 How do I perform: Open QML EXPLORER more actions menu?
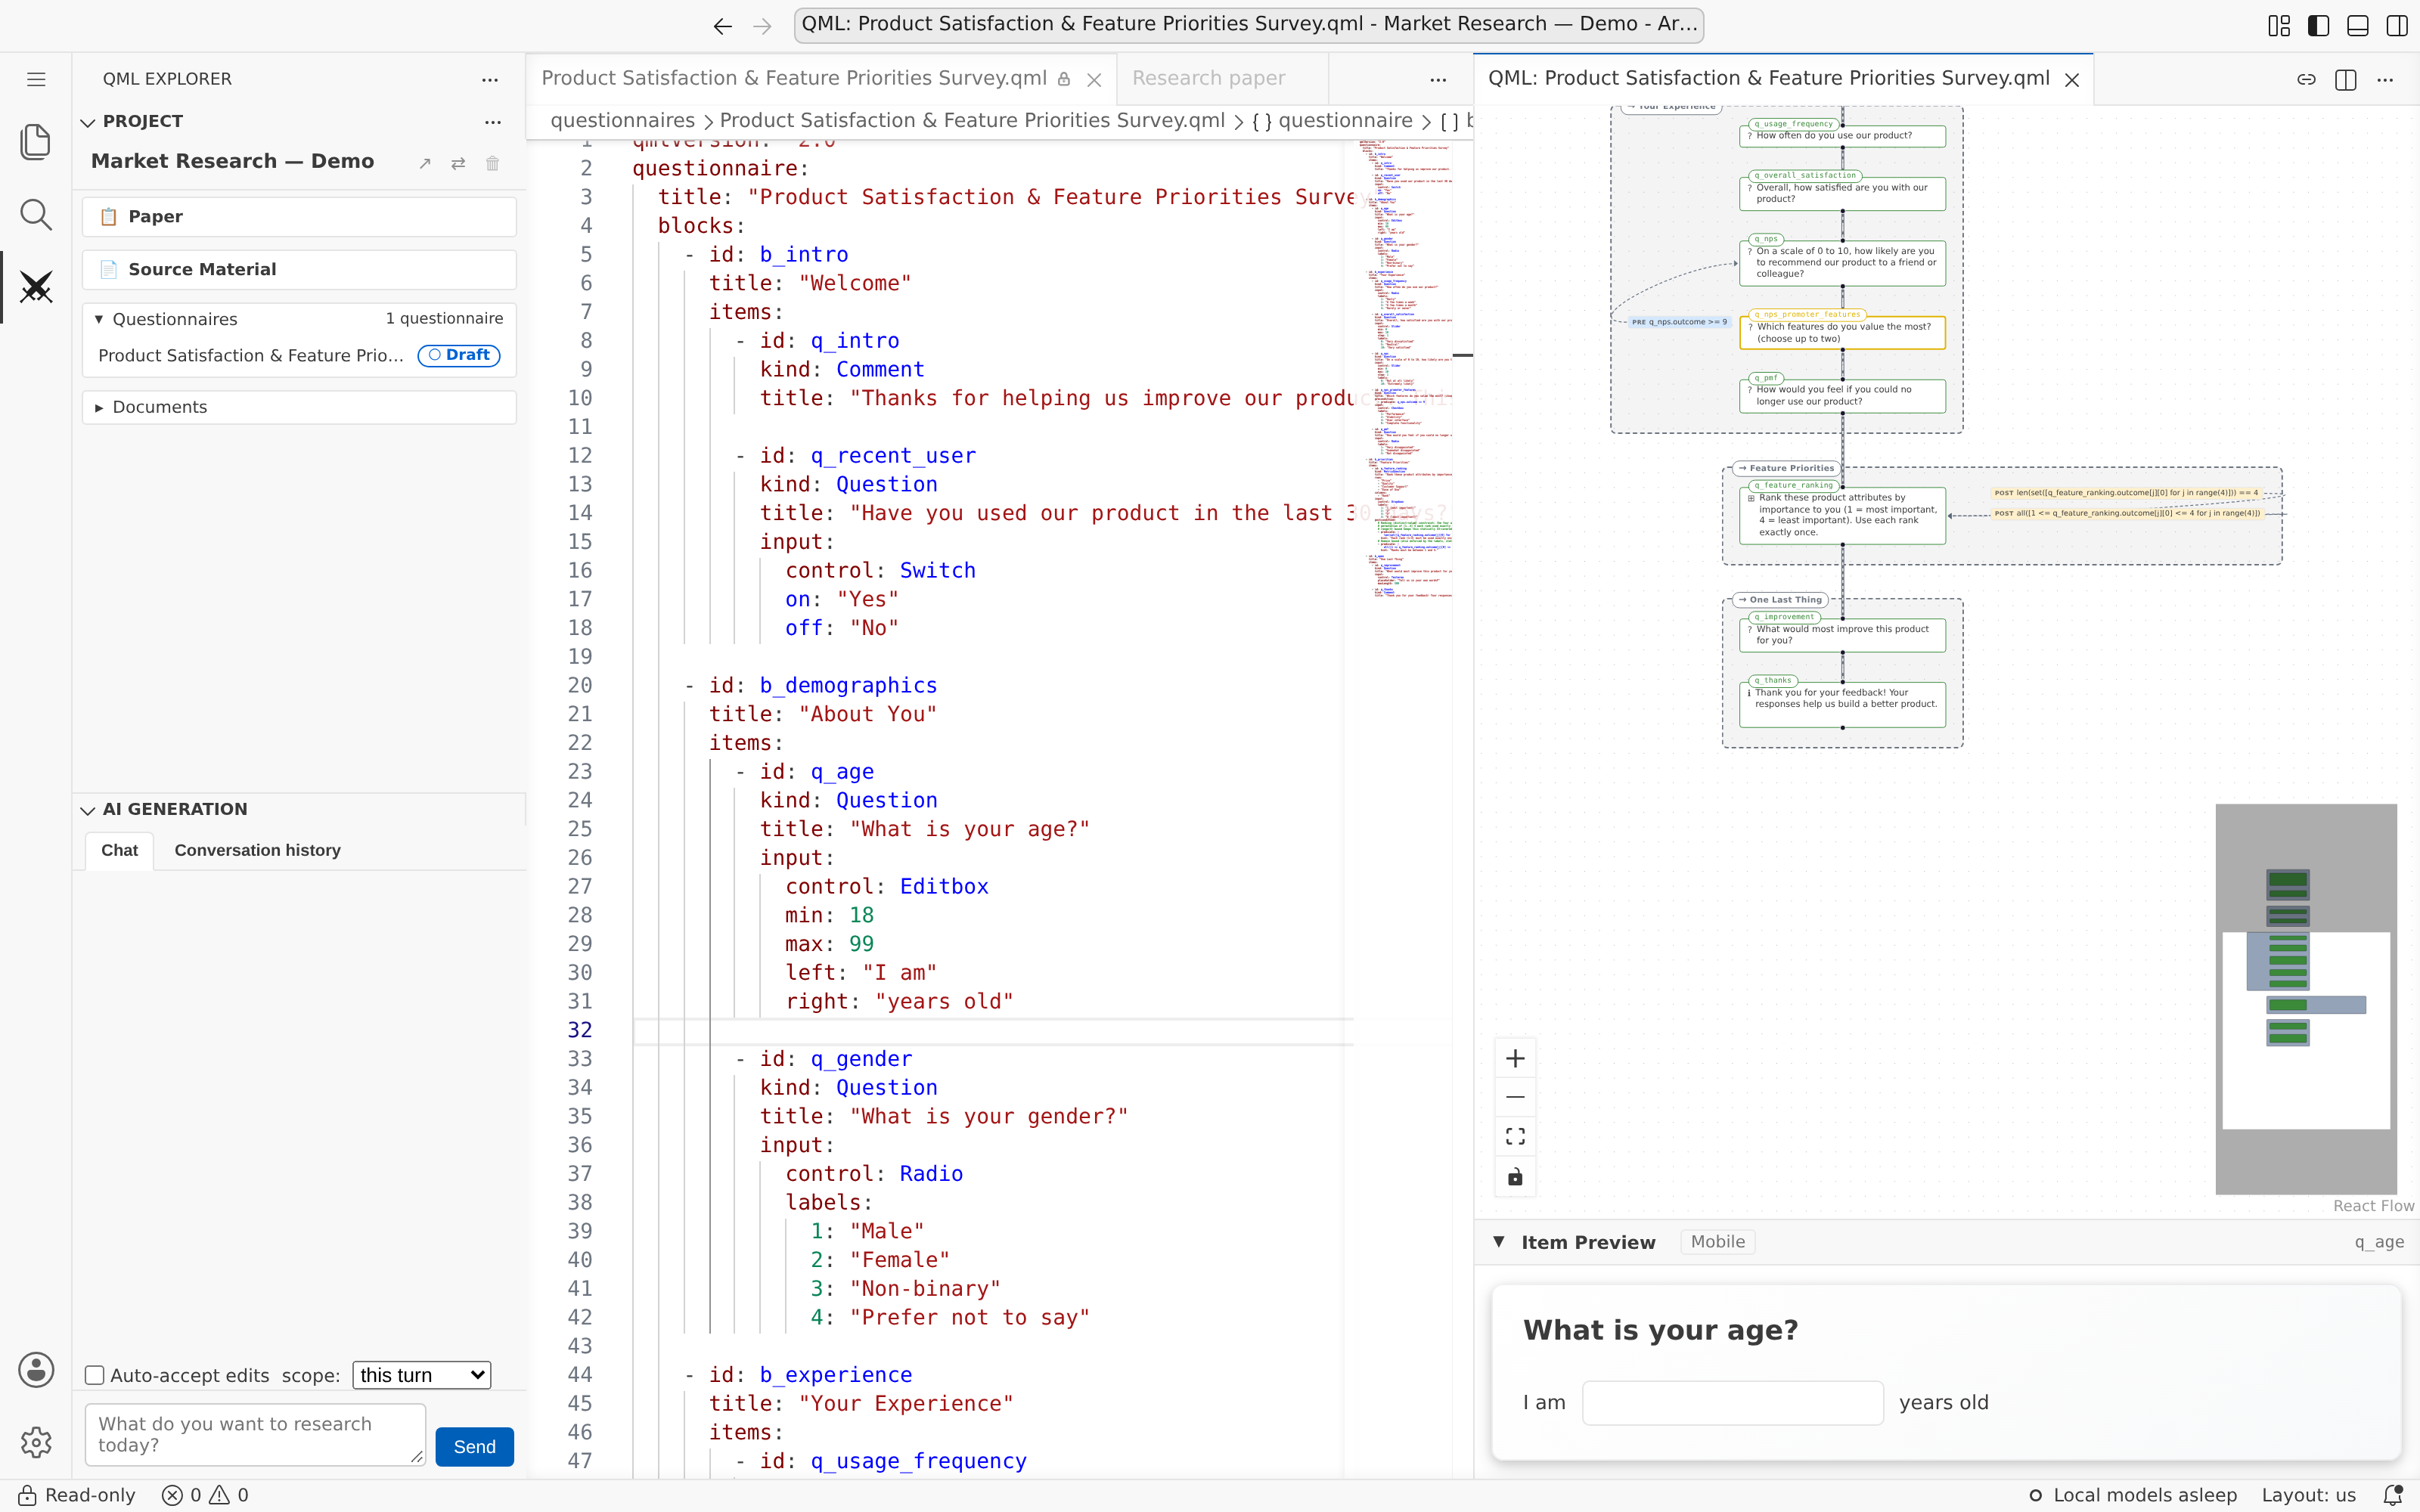pos(490,79)
